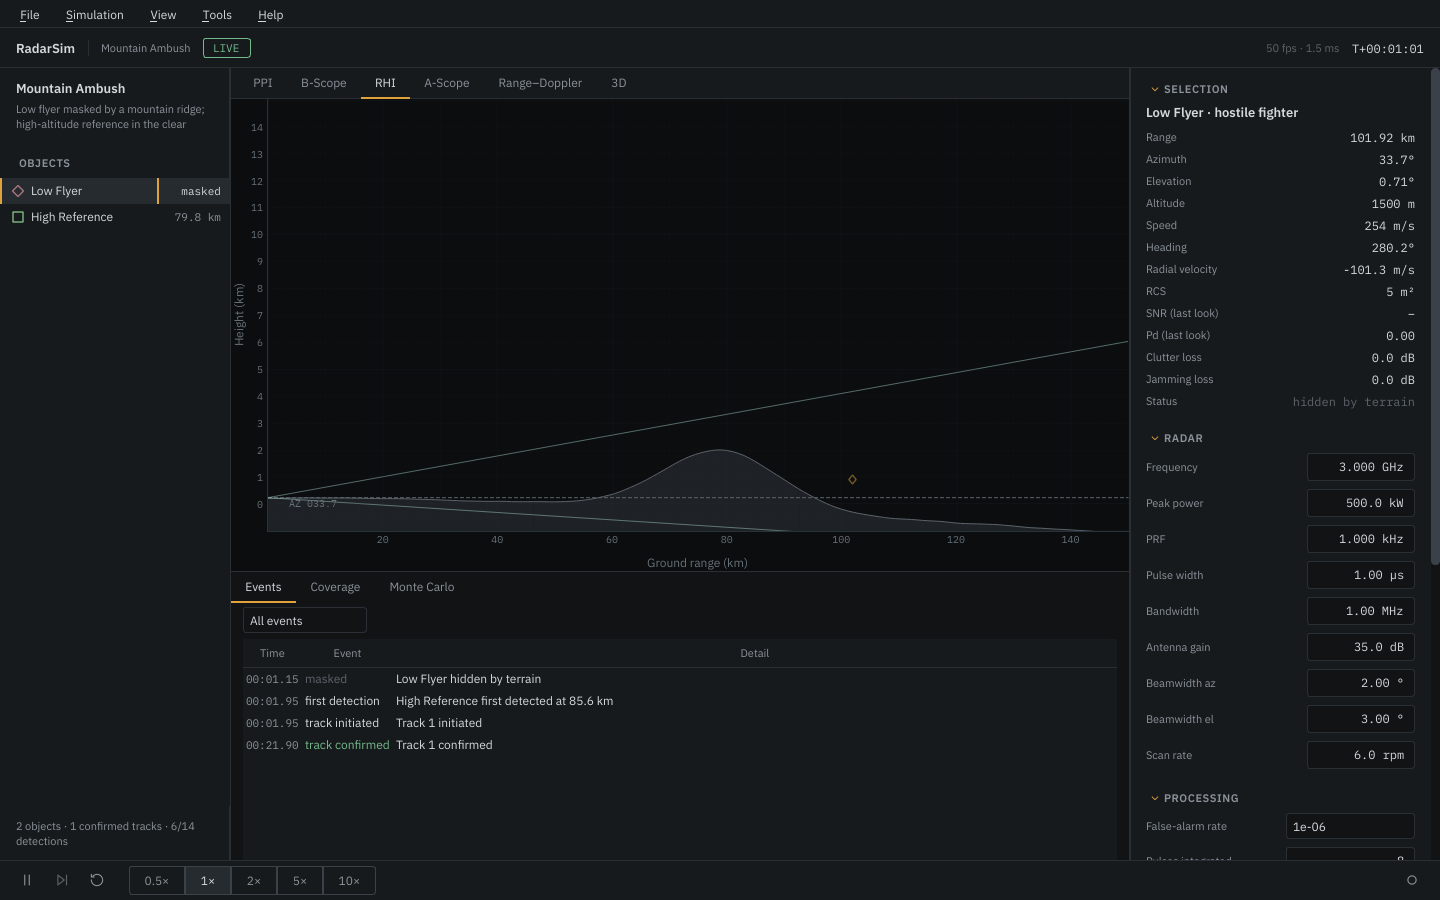
Task: Open the Monte Carlo tab
Action: (x=422, y=587)
